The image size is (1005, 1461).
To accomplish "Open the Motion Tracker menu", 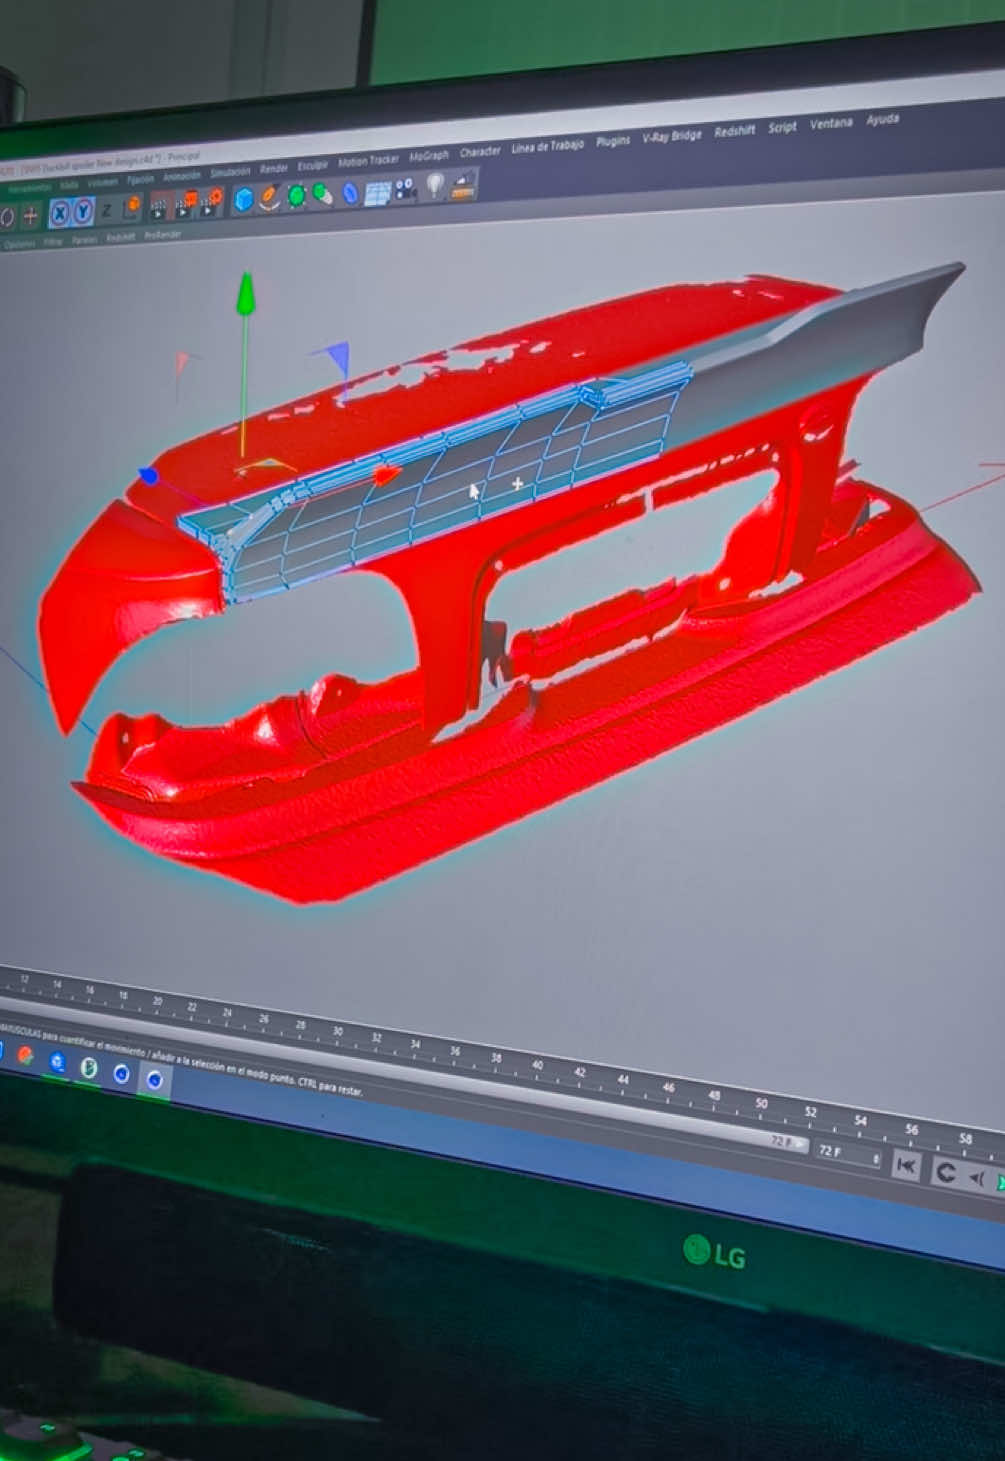I will [x=368, y=160].
